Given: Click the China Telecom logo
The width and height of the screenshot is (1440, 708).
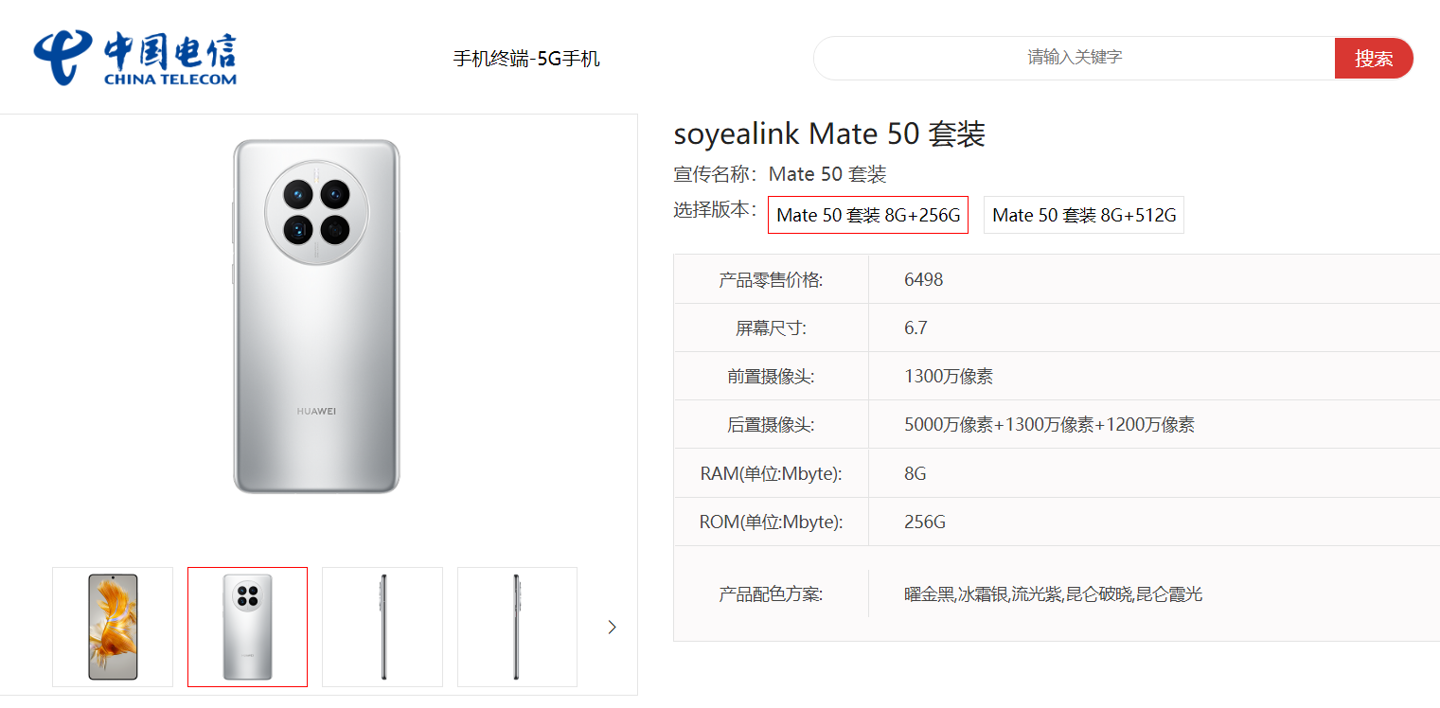Looking at the screenshot, I should tap(135, 58).
